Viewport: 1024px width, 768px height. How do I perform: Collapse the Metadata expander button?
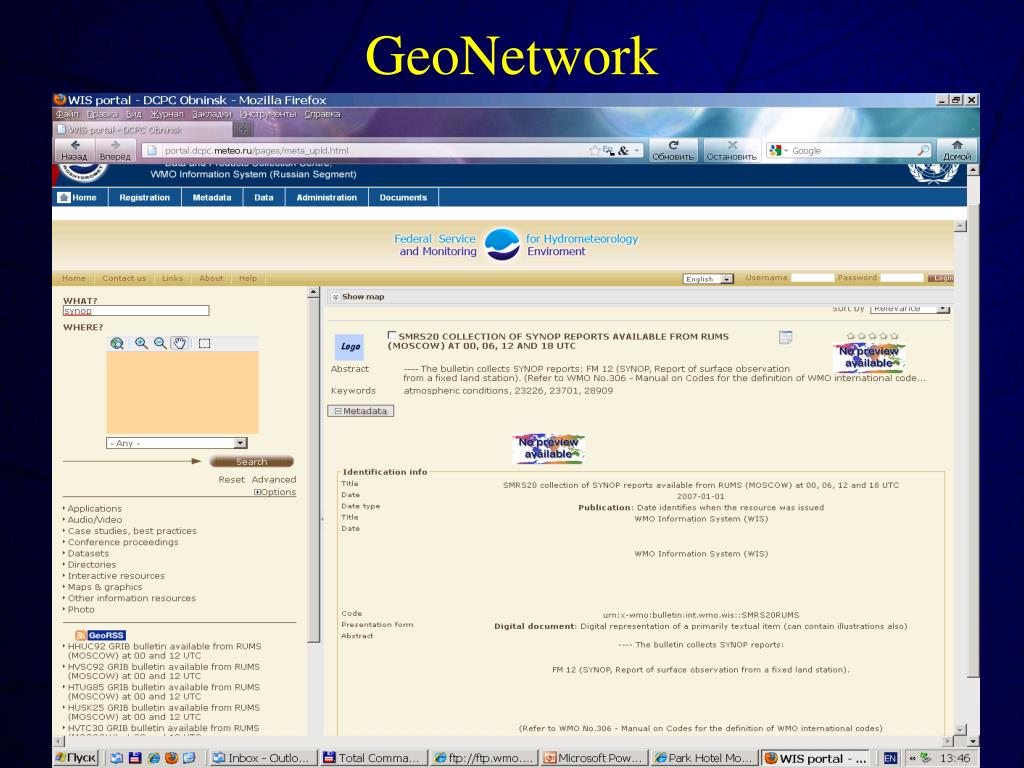point(360,411)
